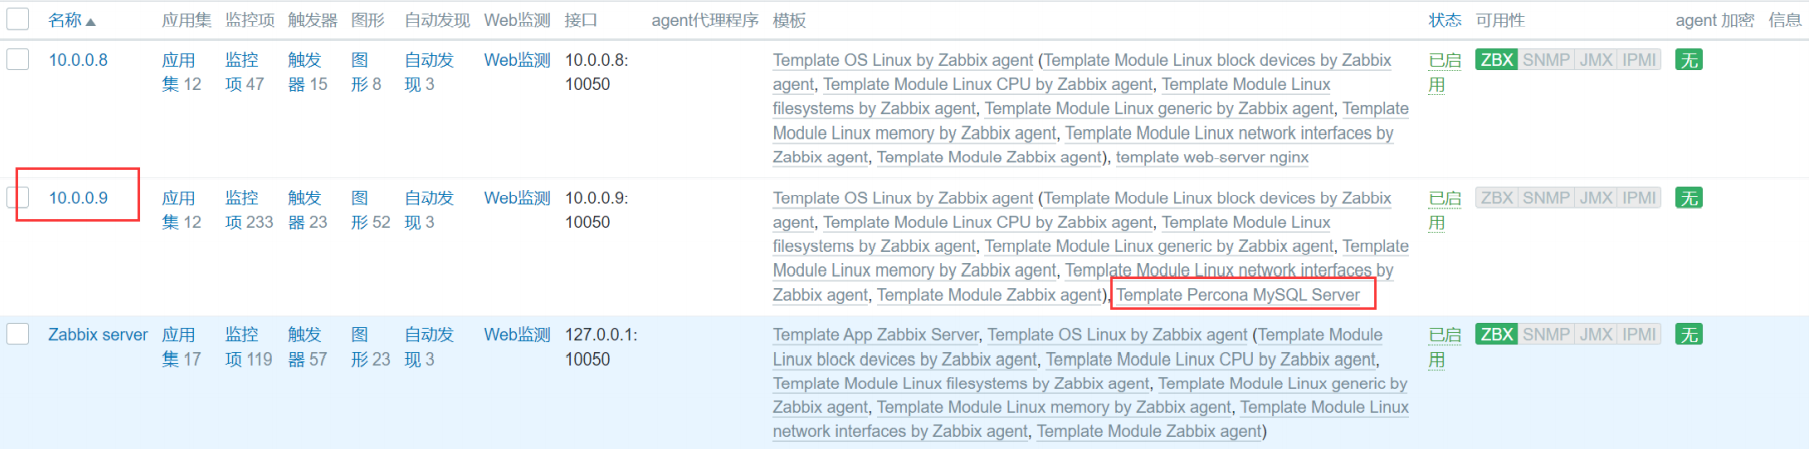Image resolution: width=1809 pixels, height=449 pixels.
Task: Click the 无 encryption badge for Zabbix server
Action: pos(1689,335)
